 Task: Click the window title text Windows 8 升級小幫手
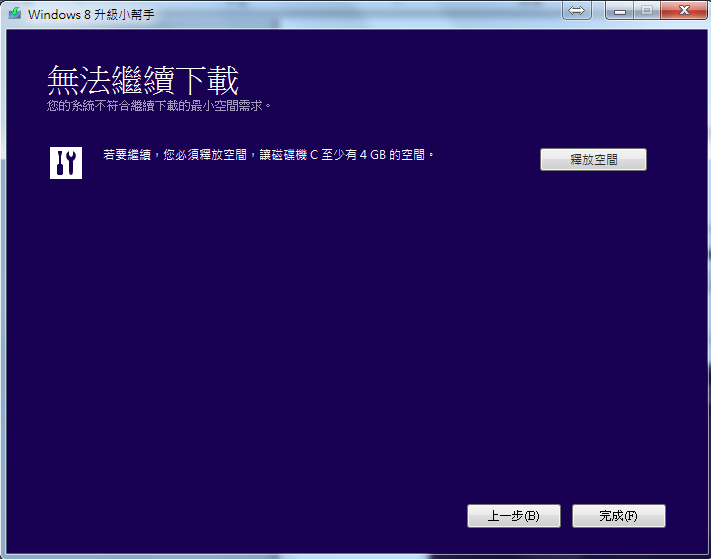(91, 15)
